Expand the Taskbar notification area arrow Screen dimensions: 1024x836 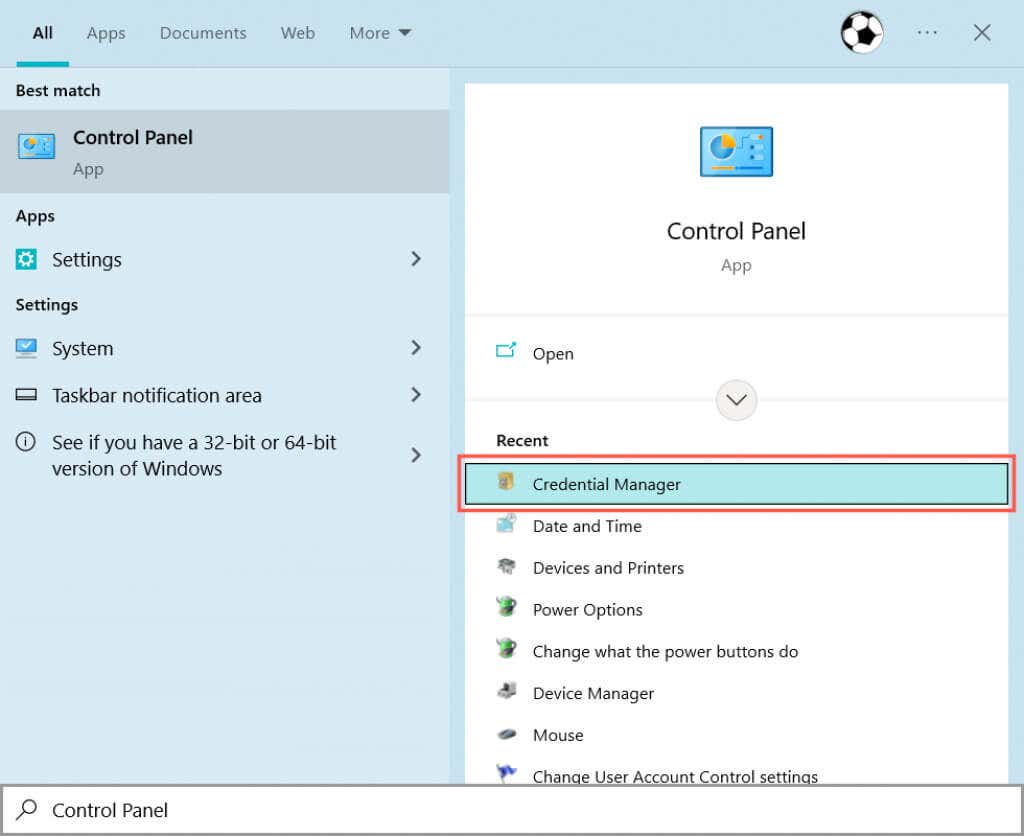(416, 394)
